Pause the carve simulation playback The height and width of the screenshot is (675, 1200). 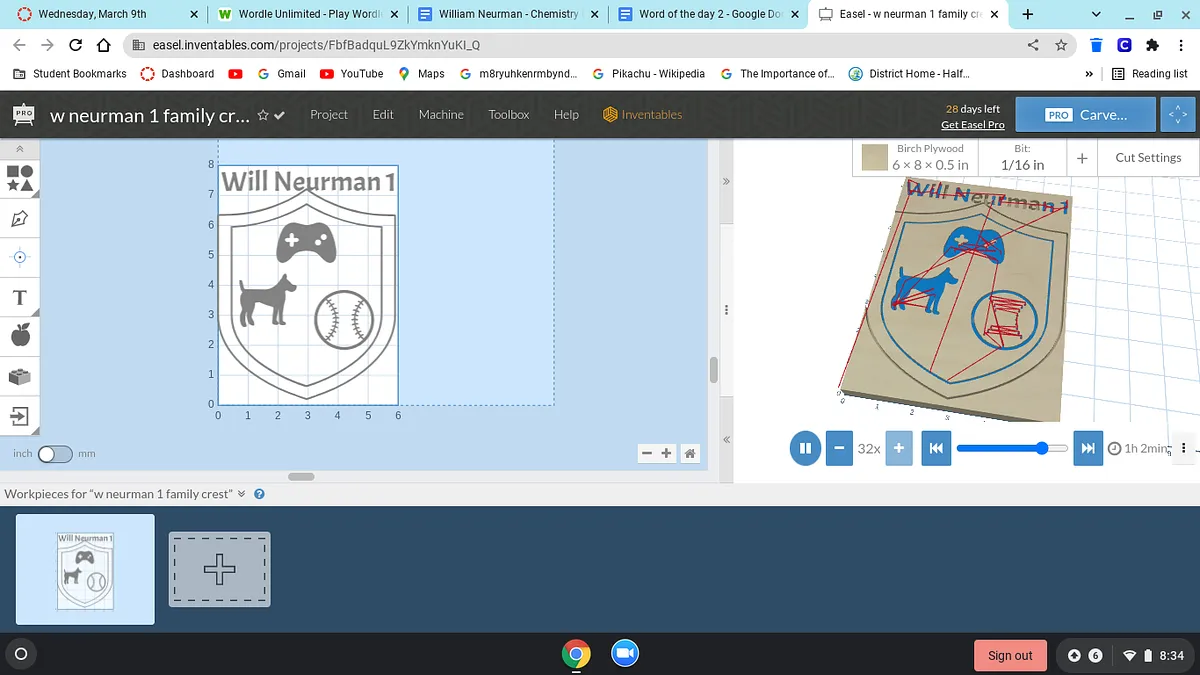[x=805, y=448]
